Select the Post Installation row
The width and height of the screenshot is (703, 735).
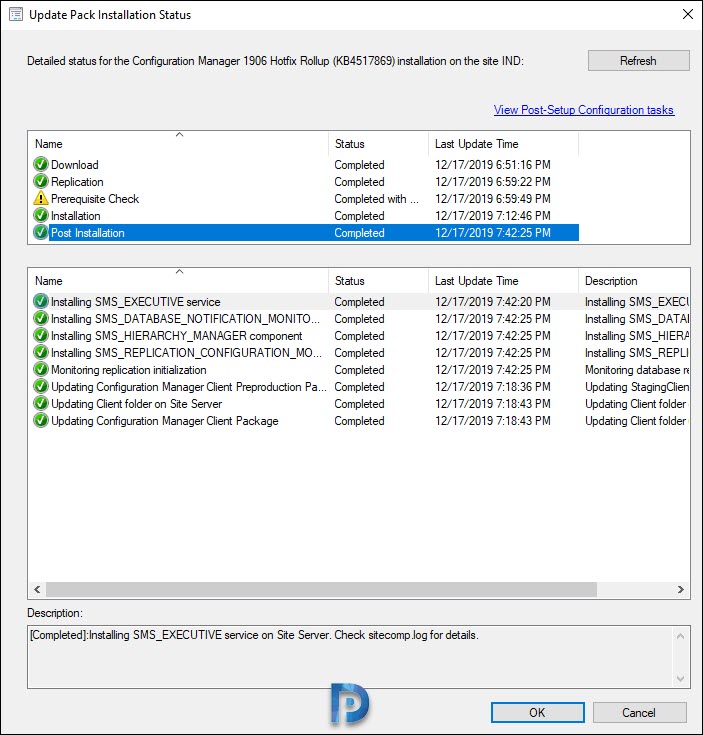coord(306,232)
